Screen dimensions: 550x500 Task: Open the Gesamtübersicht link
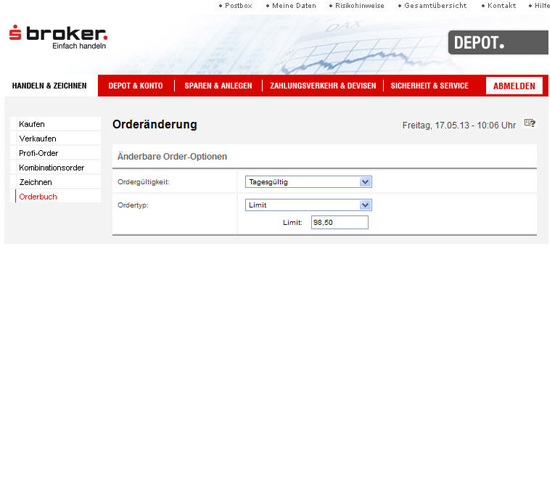coord(432,6)
